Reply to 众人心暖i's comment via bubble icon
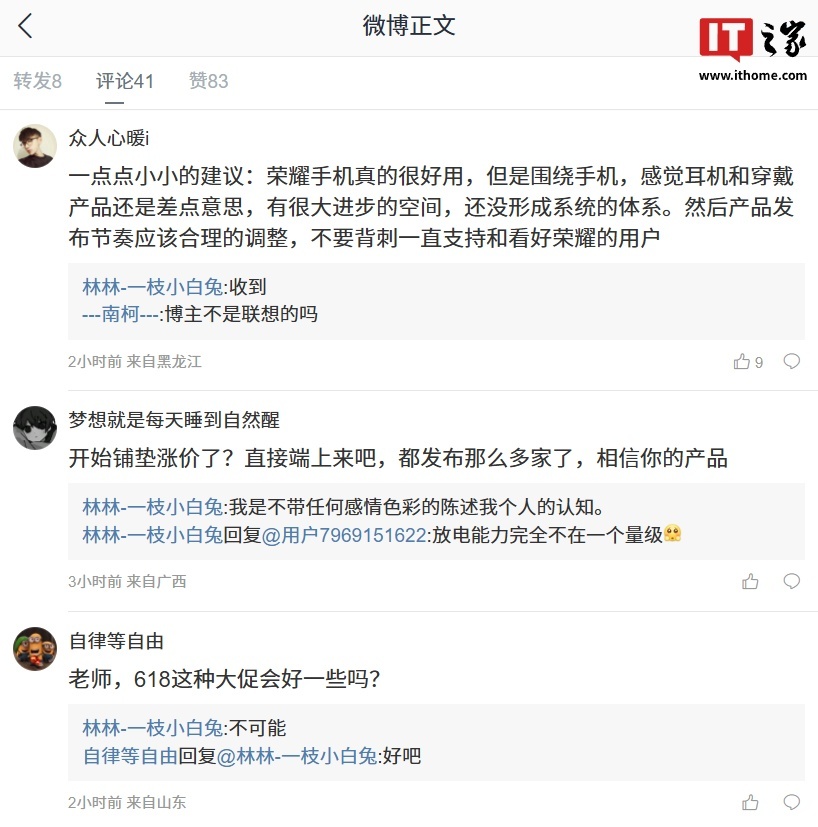 coord(791,362)
